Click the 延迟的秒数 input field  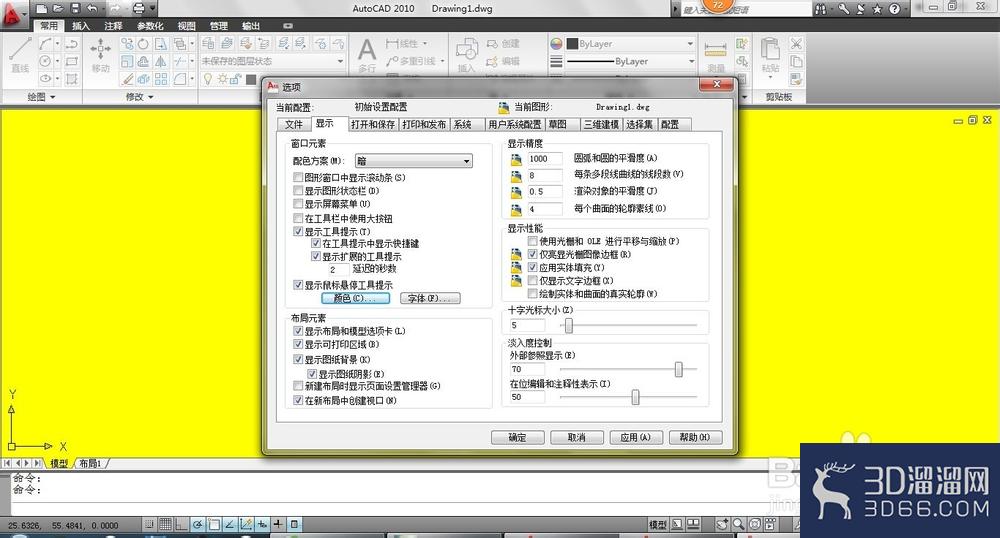tap(338, 270)
